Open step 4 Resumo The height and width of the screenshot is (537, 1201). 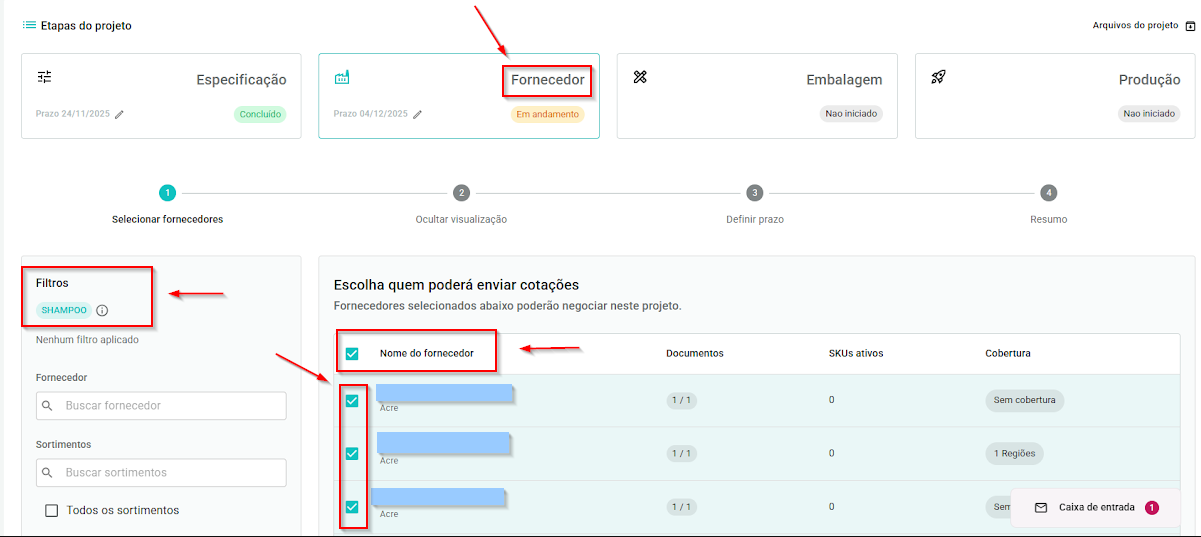[1048, 193]
